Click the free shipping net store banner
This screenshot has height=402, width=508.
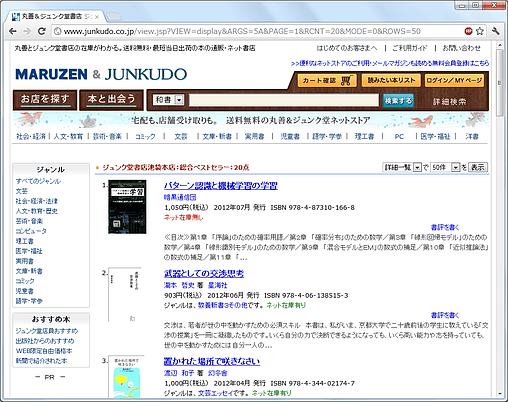(251, 120)
